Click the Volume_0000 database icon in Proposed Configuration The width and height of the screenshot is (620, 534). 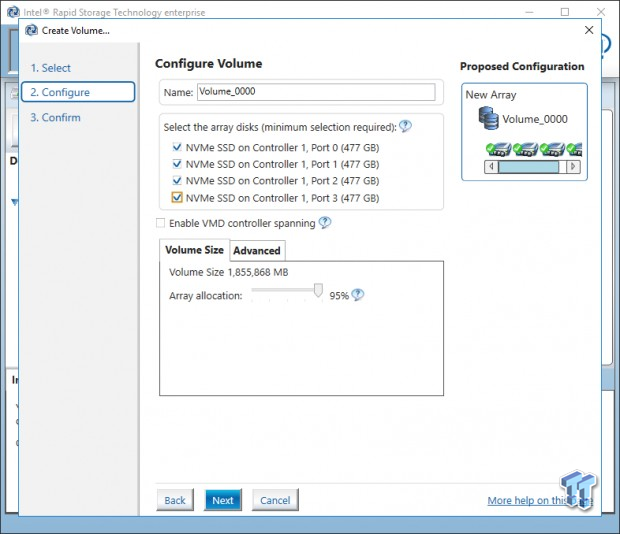[x=488, y=118]
